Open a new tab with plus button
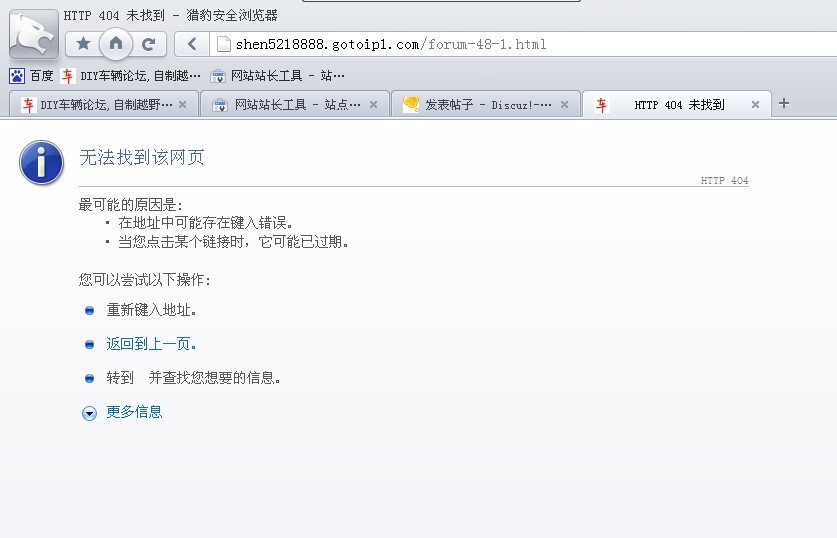Viewport: 837px width, 538px height. [784, 103]
